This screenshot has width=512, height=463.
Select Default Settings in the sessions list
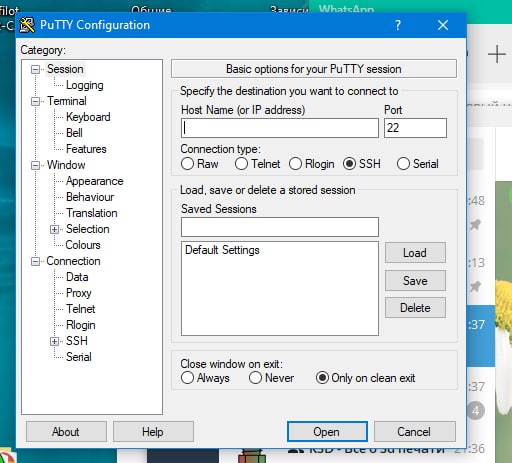click(222, 250)
